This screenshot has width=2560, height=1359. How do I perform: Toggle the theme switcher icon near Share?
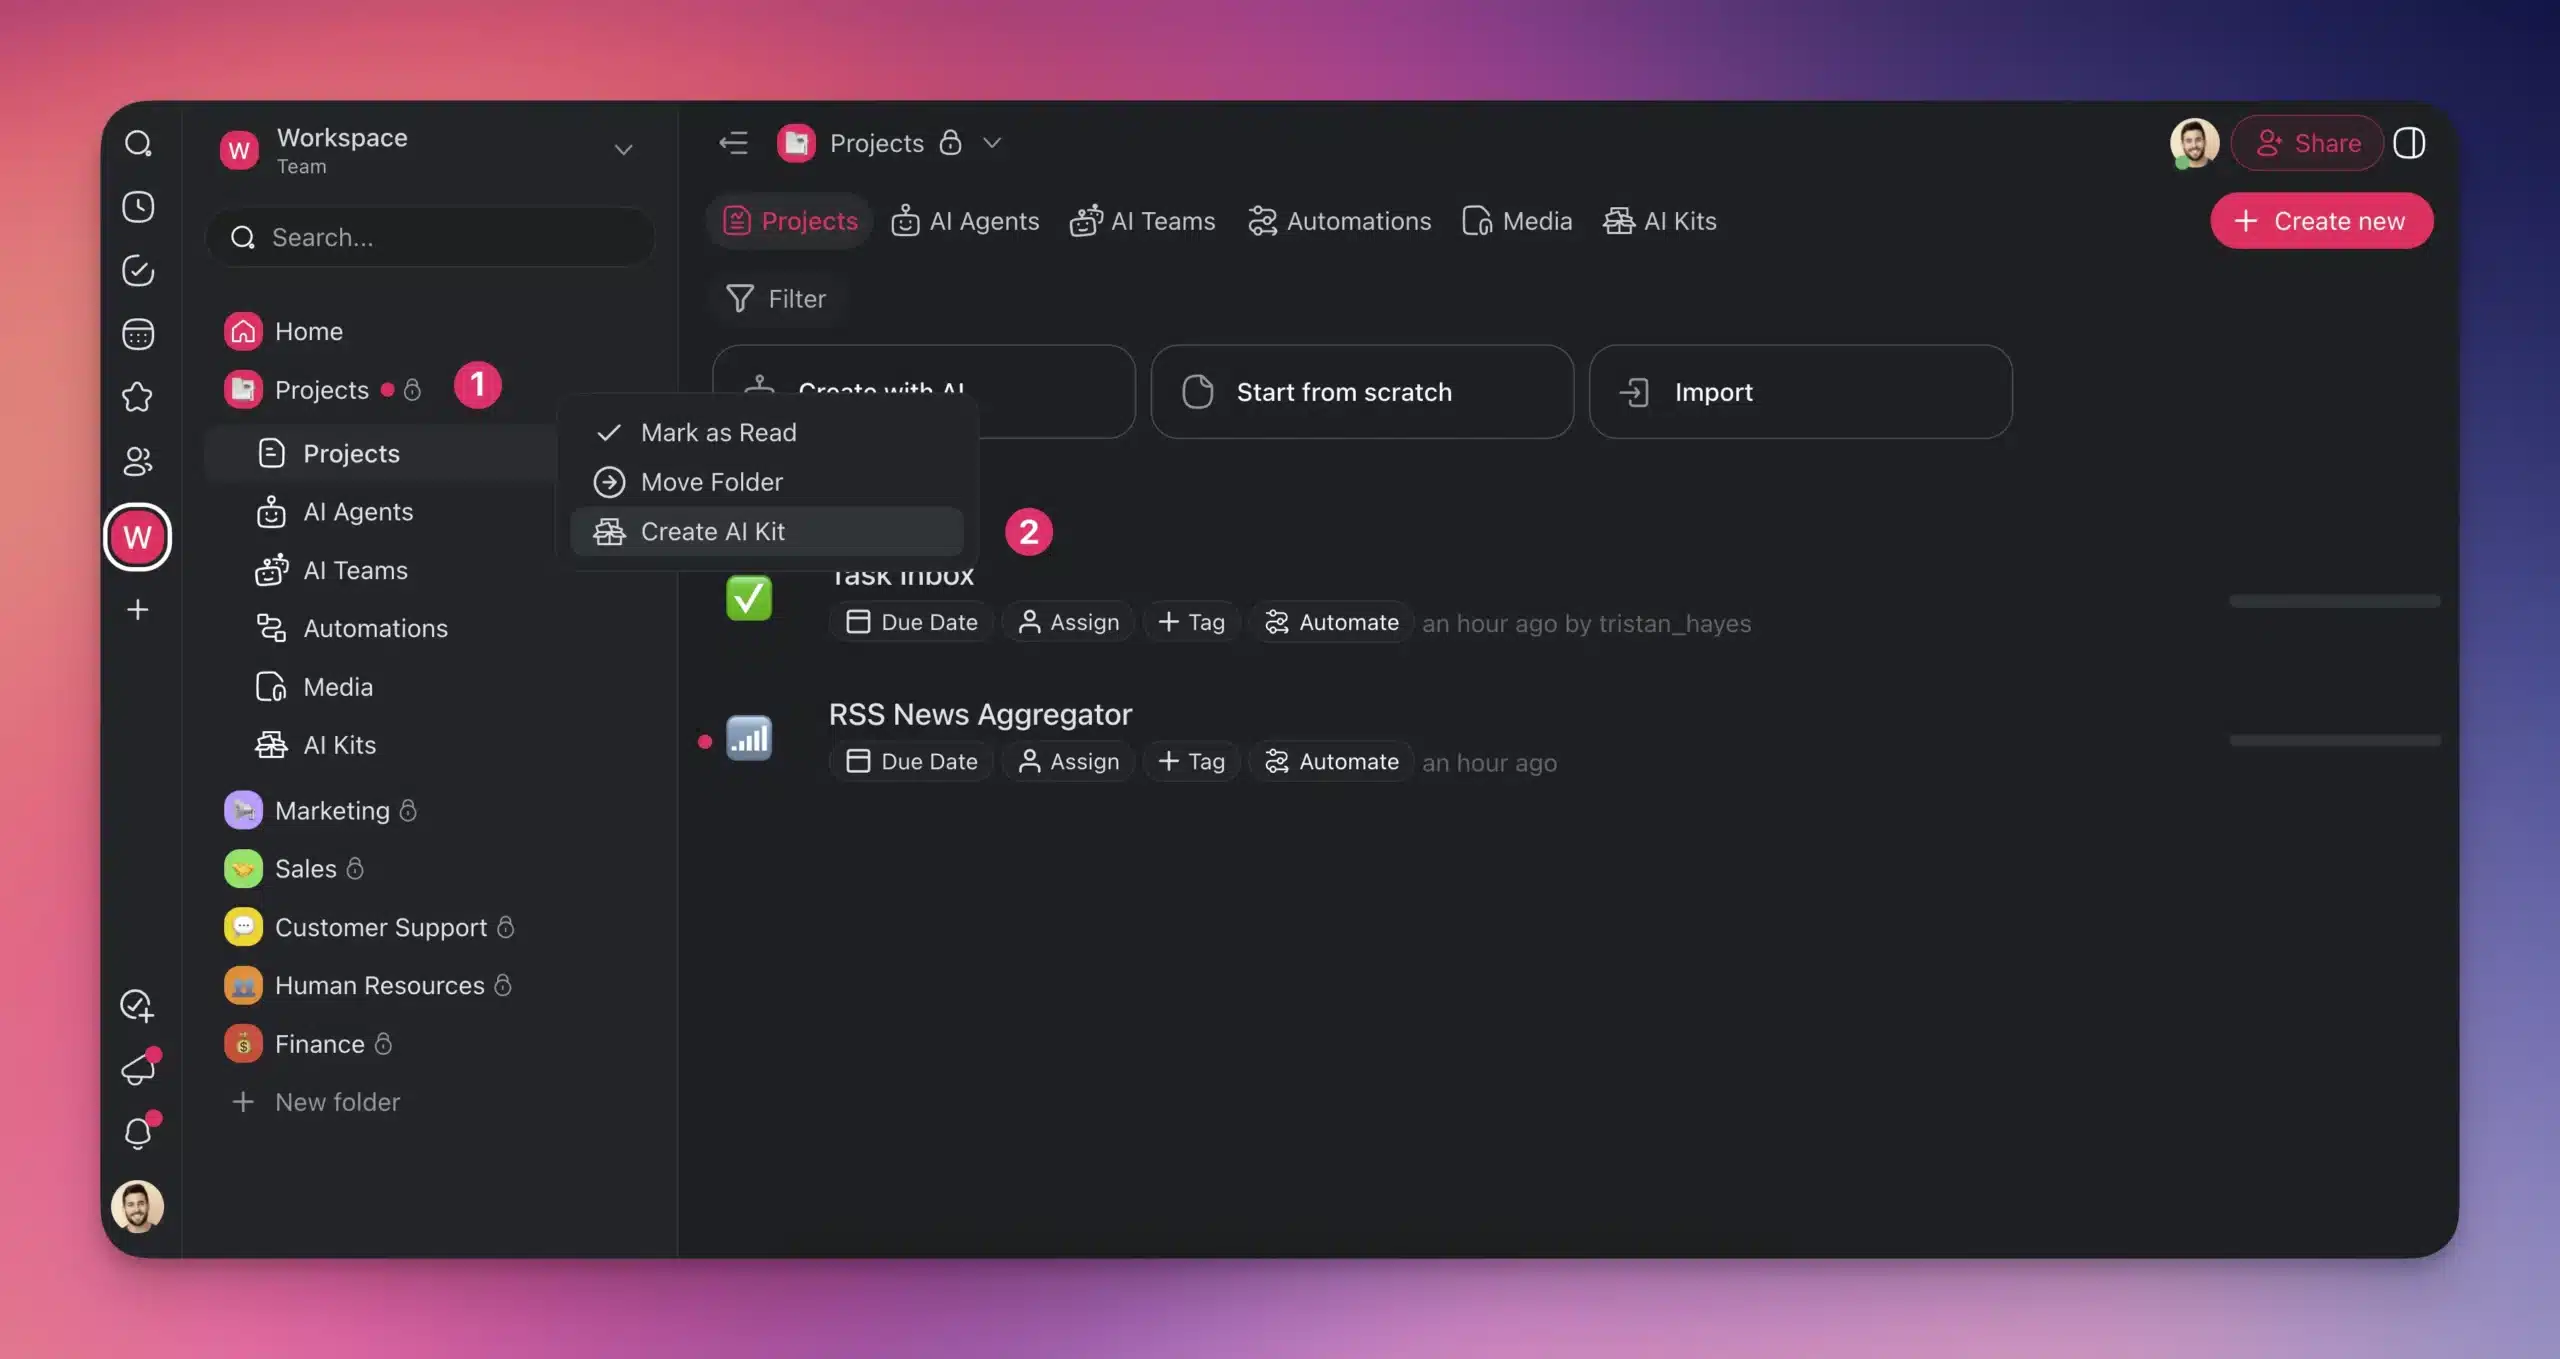pos(2410,143)
